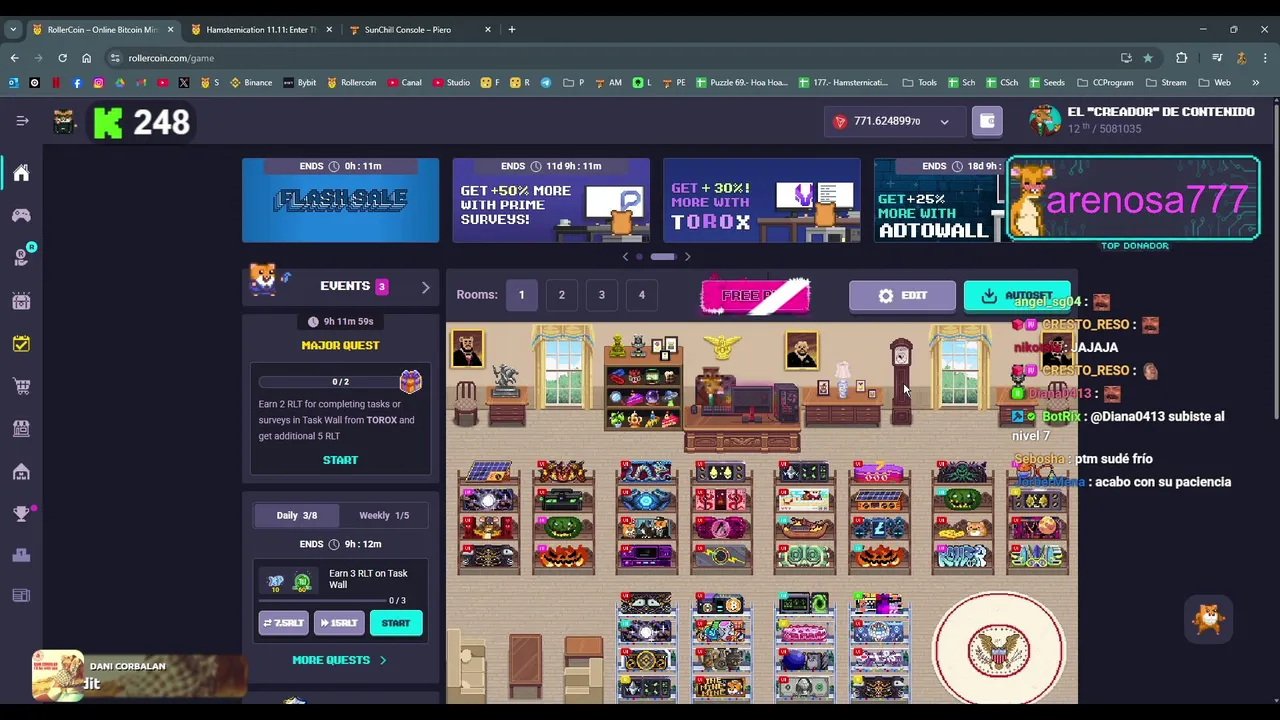Expand the Events panel with the right chevron
Screen dimensions: 1280x720
coord(425,287)
